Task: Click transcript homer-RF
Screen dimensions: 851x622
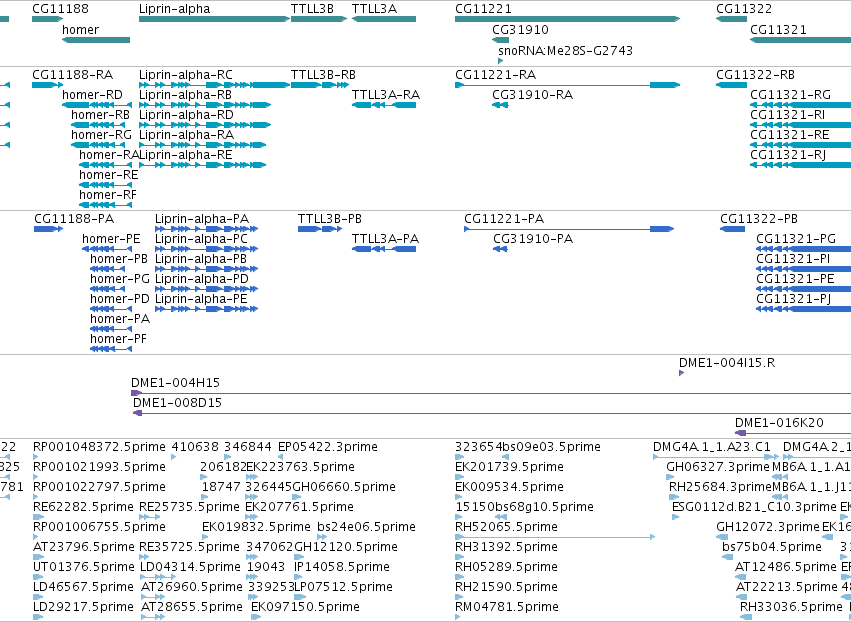Action: [x=105, y=205]
